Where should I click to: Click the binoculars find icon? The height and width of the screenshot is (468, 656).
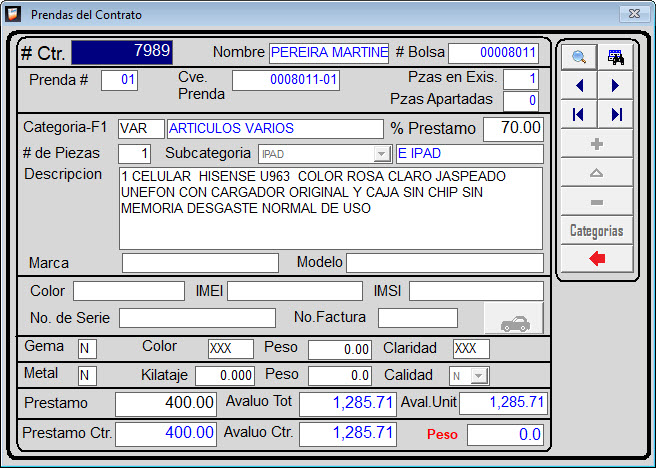click(x=616, y=57)
